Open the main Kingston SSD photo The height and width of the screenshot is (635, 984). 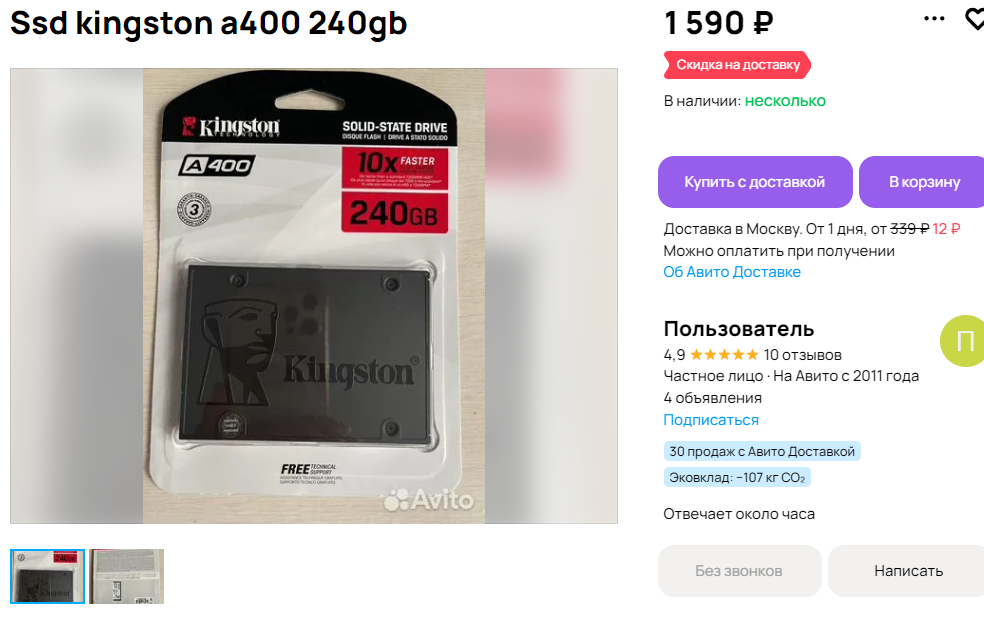[314, 296]
